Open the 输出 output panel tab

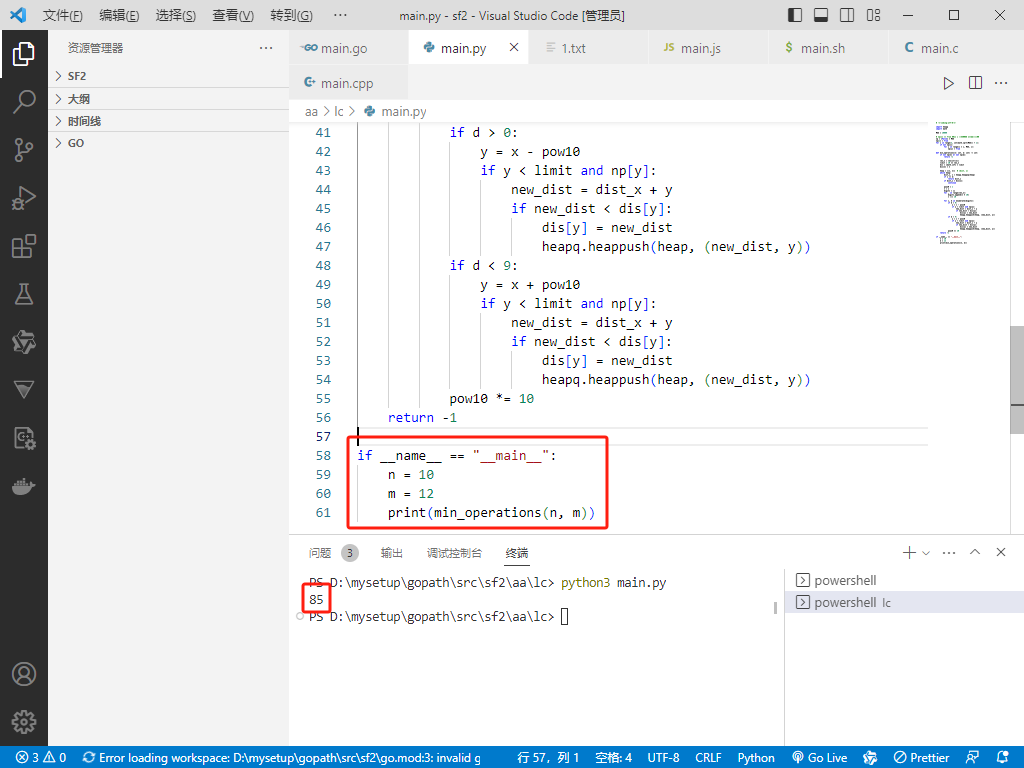click(392, 553)
